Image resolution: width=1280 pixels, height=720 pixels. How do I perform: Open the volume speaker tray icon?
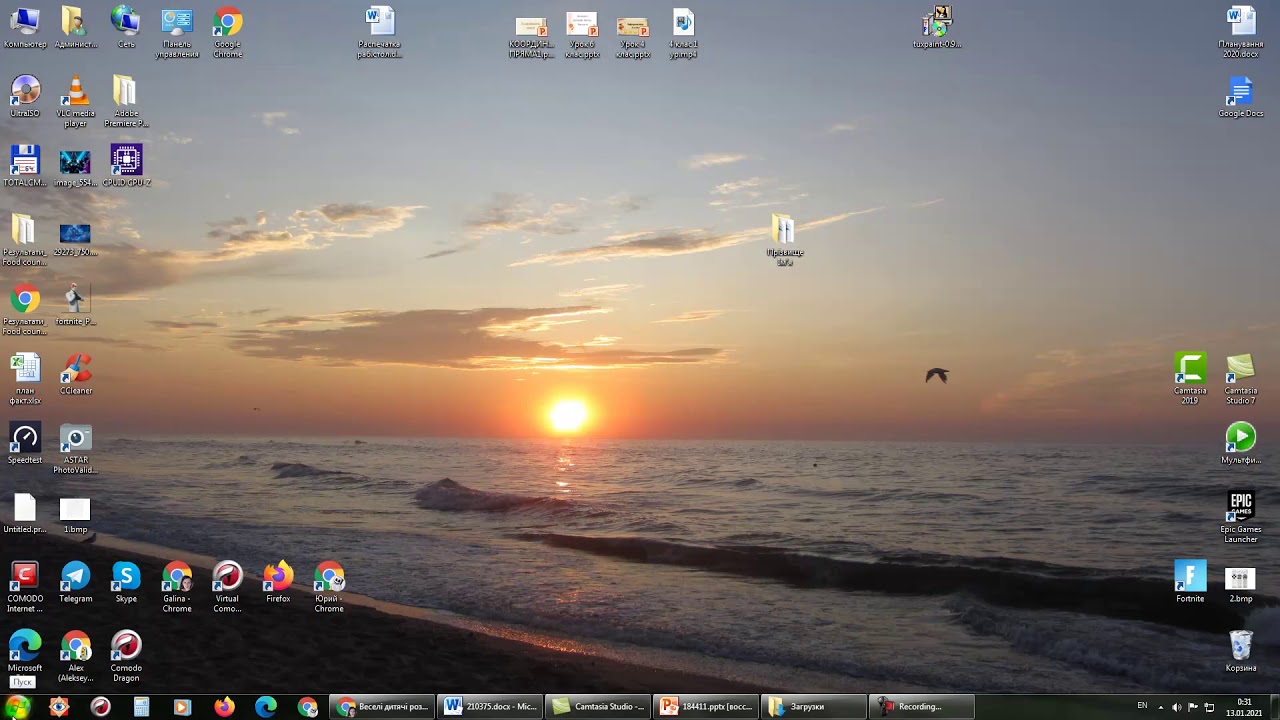click(1177, 707)
